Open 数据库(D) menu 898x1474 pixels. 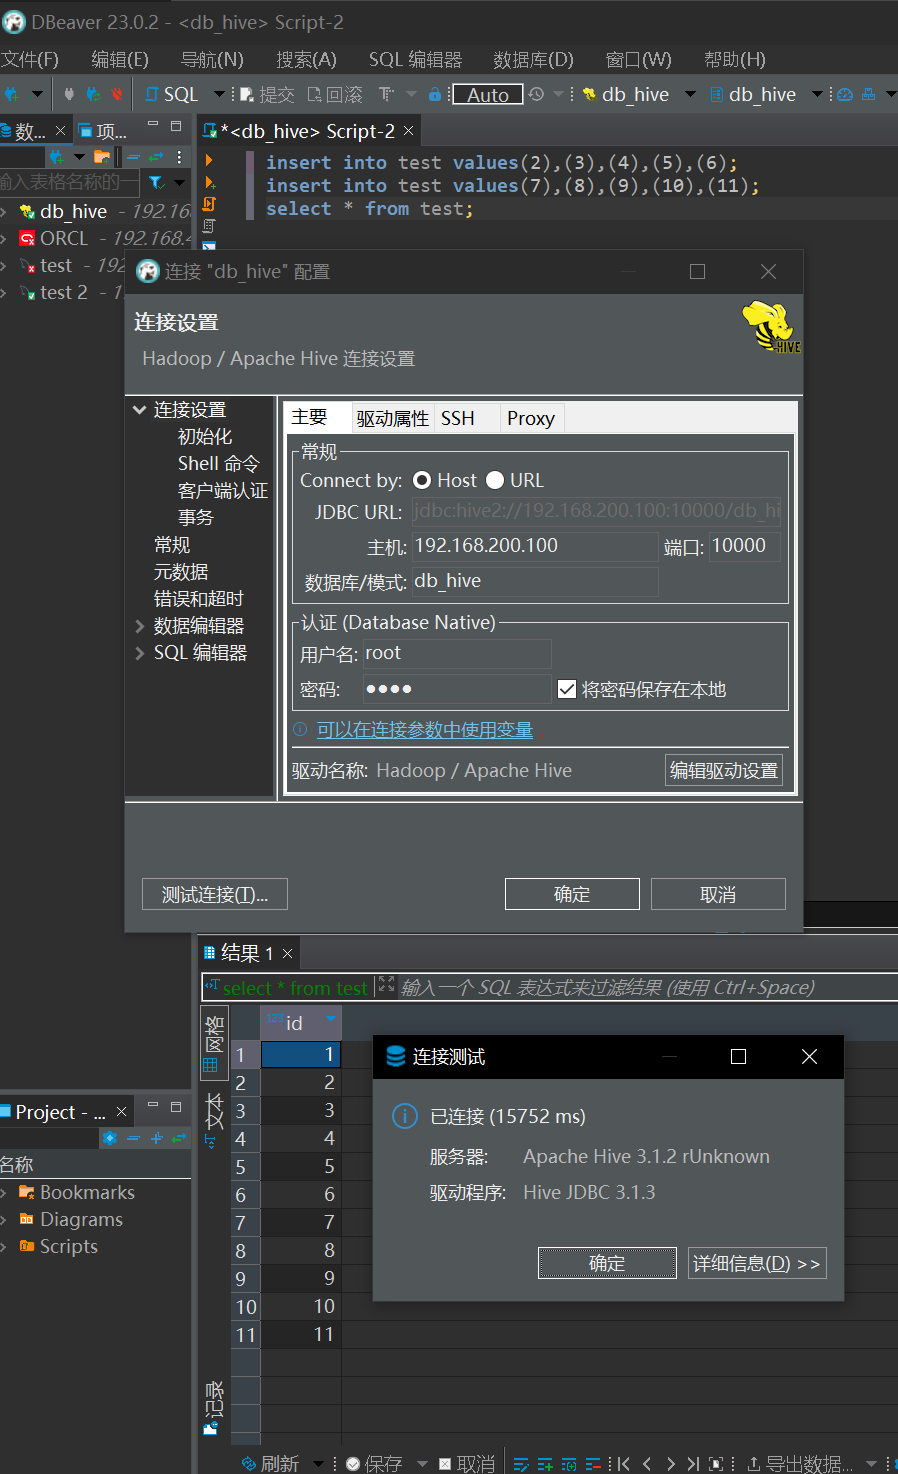[x=533, y=59]
